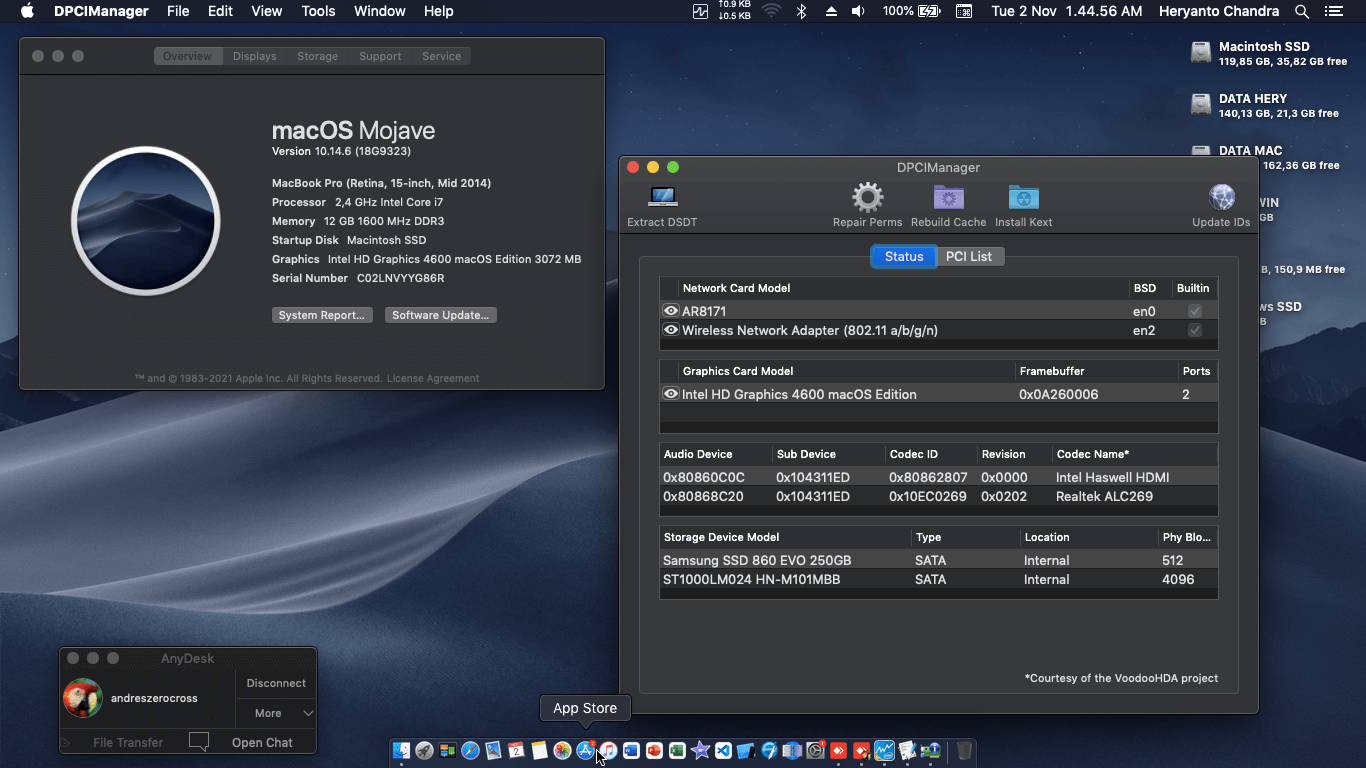Image resolution: width=1366 pixels, height=768 pixels.
Task: Open Intel Power Gadget in the dock
Action: [x=884, y=751]
